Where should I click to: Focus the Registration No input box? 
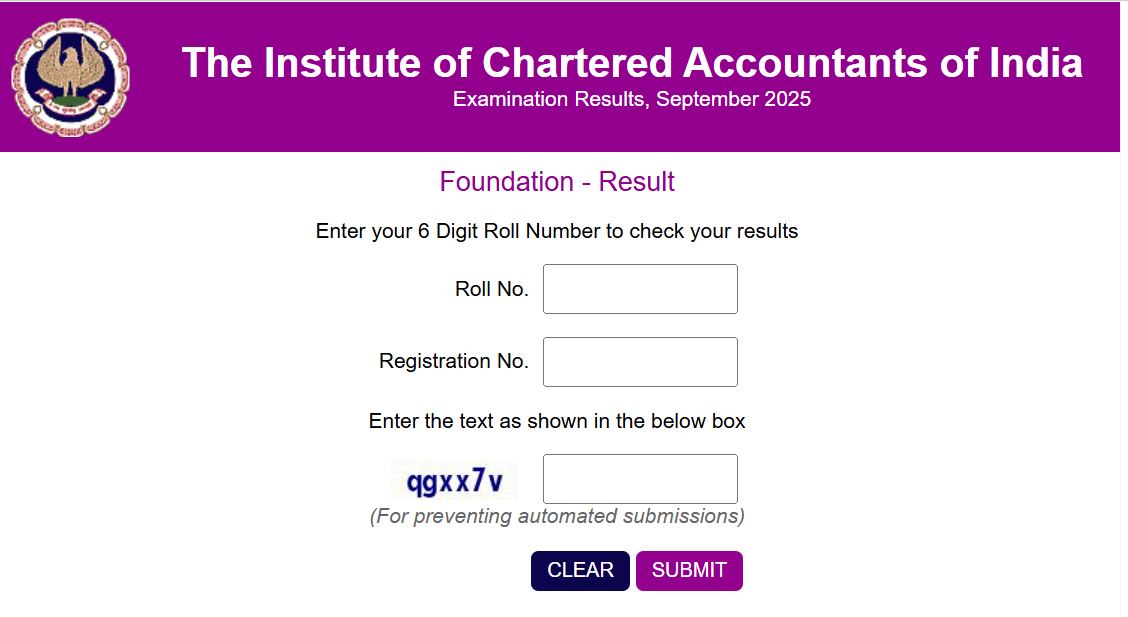click(x=639, y=361)
